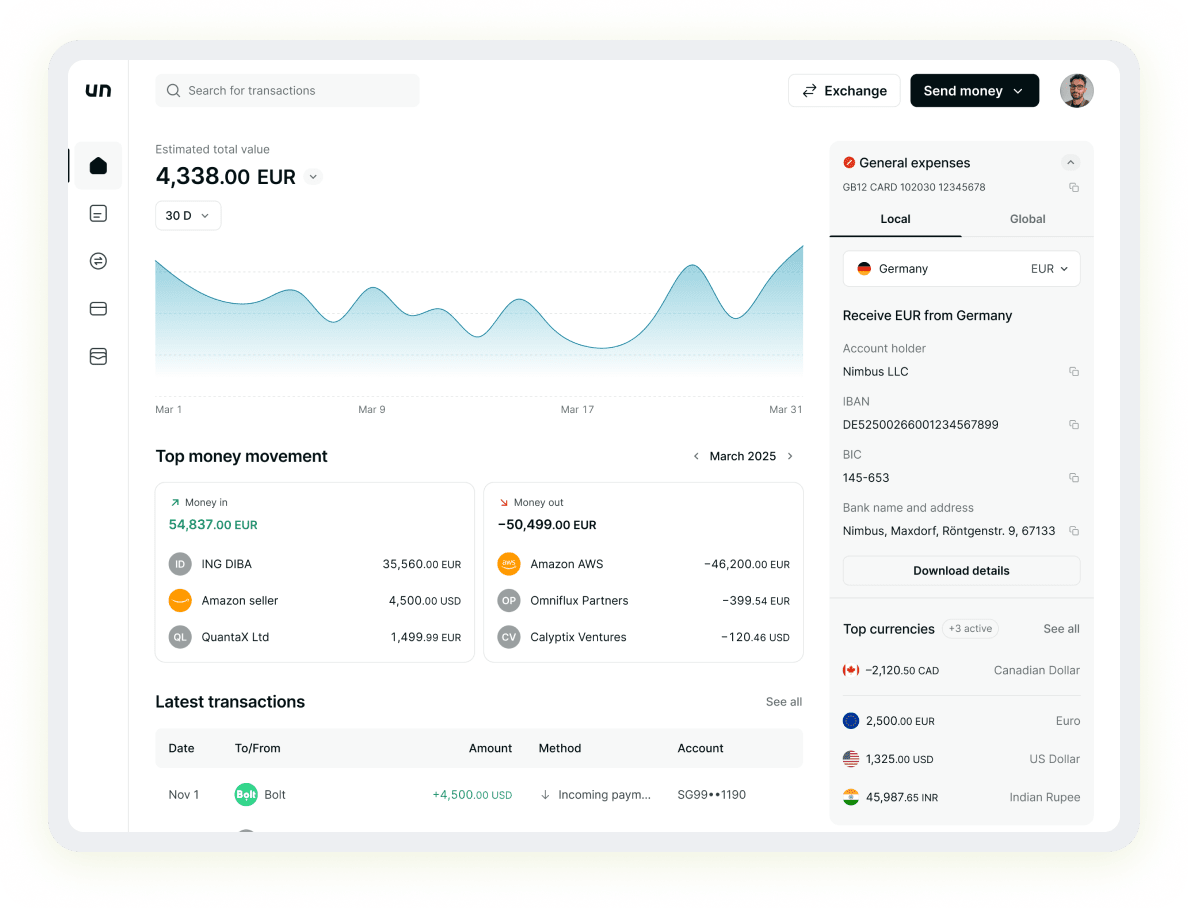The image size is (1189, 909).
Task: Click Download details button
Action: click(962, 571)
